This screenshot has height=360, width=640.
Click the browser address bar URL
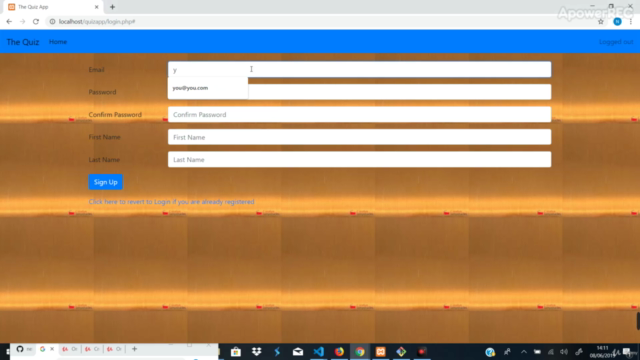coord(97,22)
